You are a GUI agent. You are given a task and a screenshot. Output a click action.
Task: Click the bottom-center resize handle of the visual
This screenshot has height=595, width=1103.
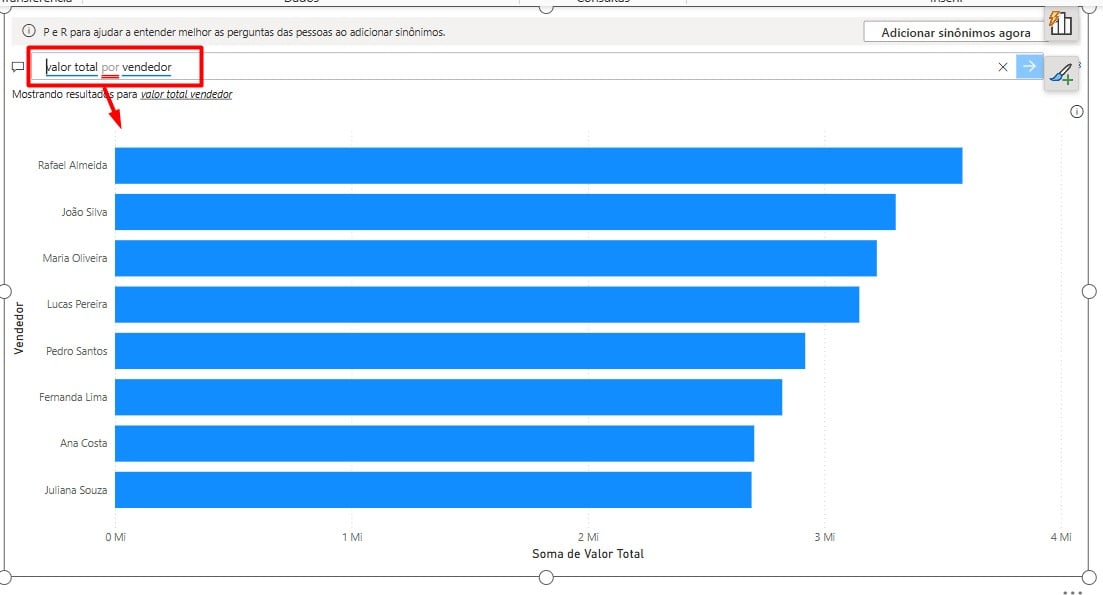(546, 577)
